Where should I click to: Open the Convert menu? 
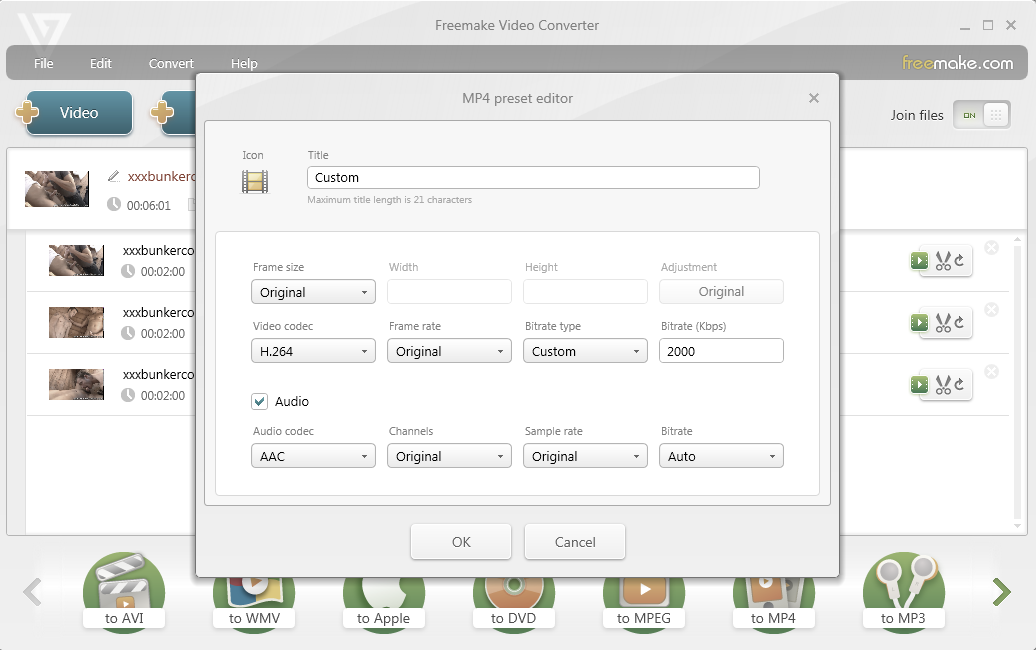coord(171,63)
